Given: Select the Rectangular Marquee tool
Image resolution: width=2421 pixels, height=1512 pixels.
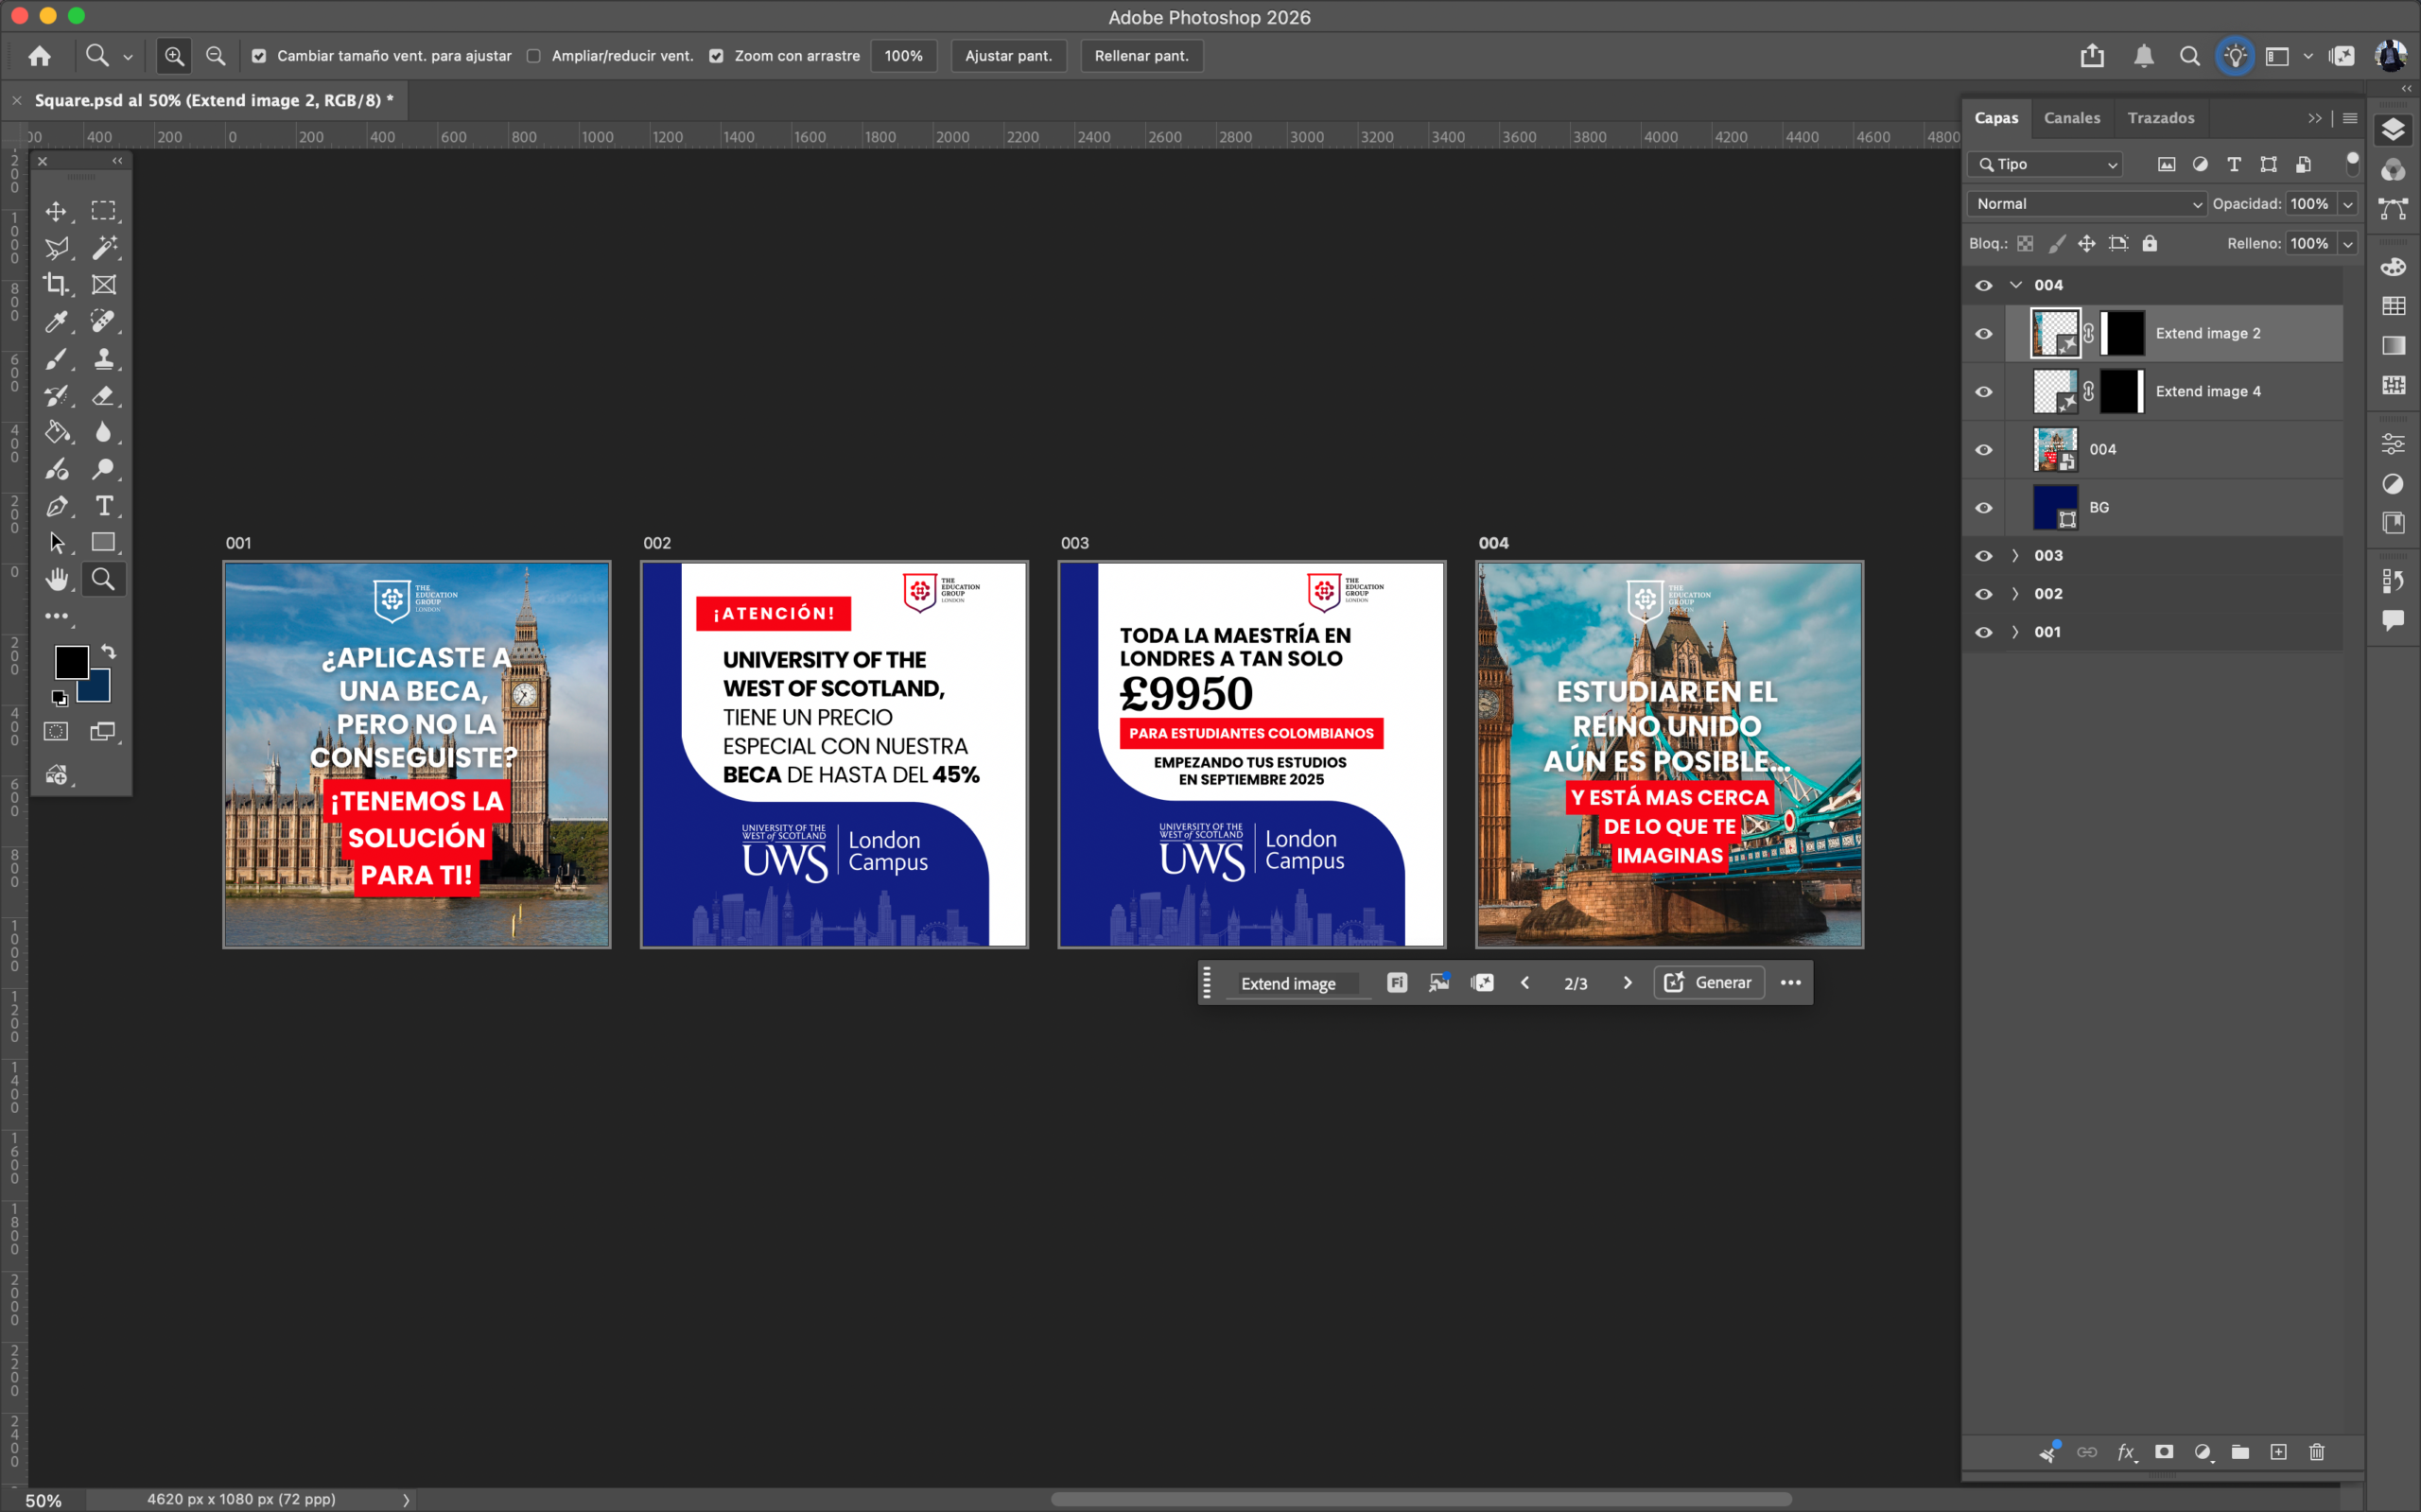Looking at the screenshot, I should click(103, 211).
